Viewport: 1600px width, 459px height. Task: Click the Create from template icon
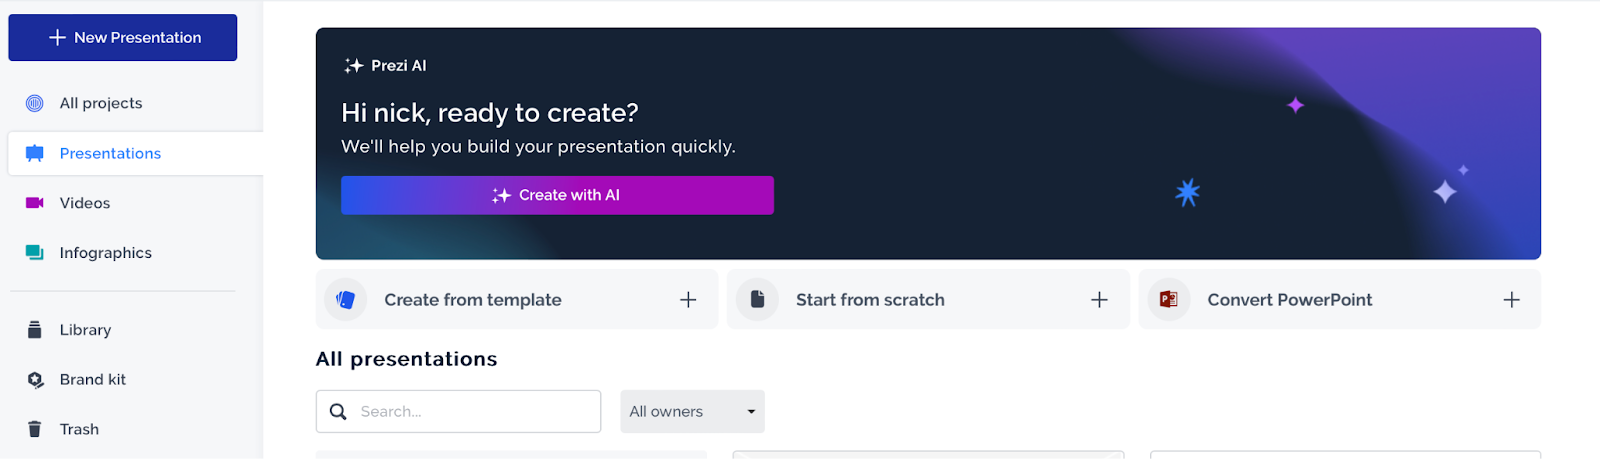tap(346, 299)
